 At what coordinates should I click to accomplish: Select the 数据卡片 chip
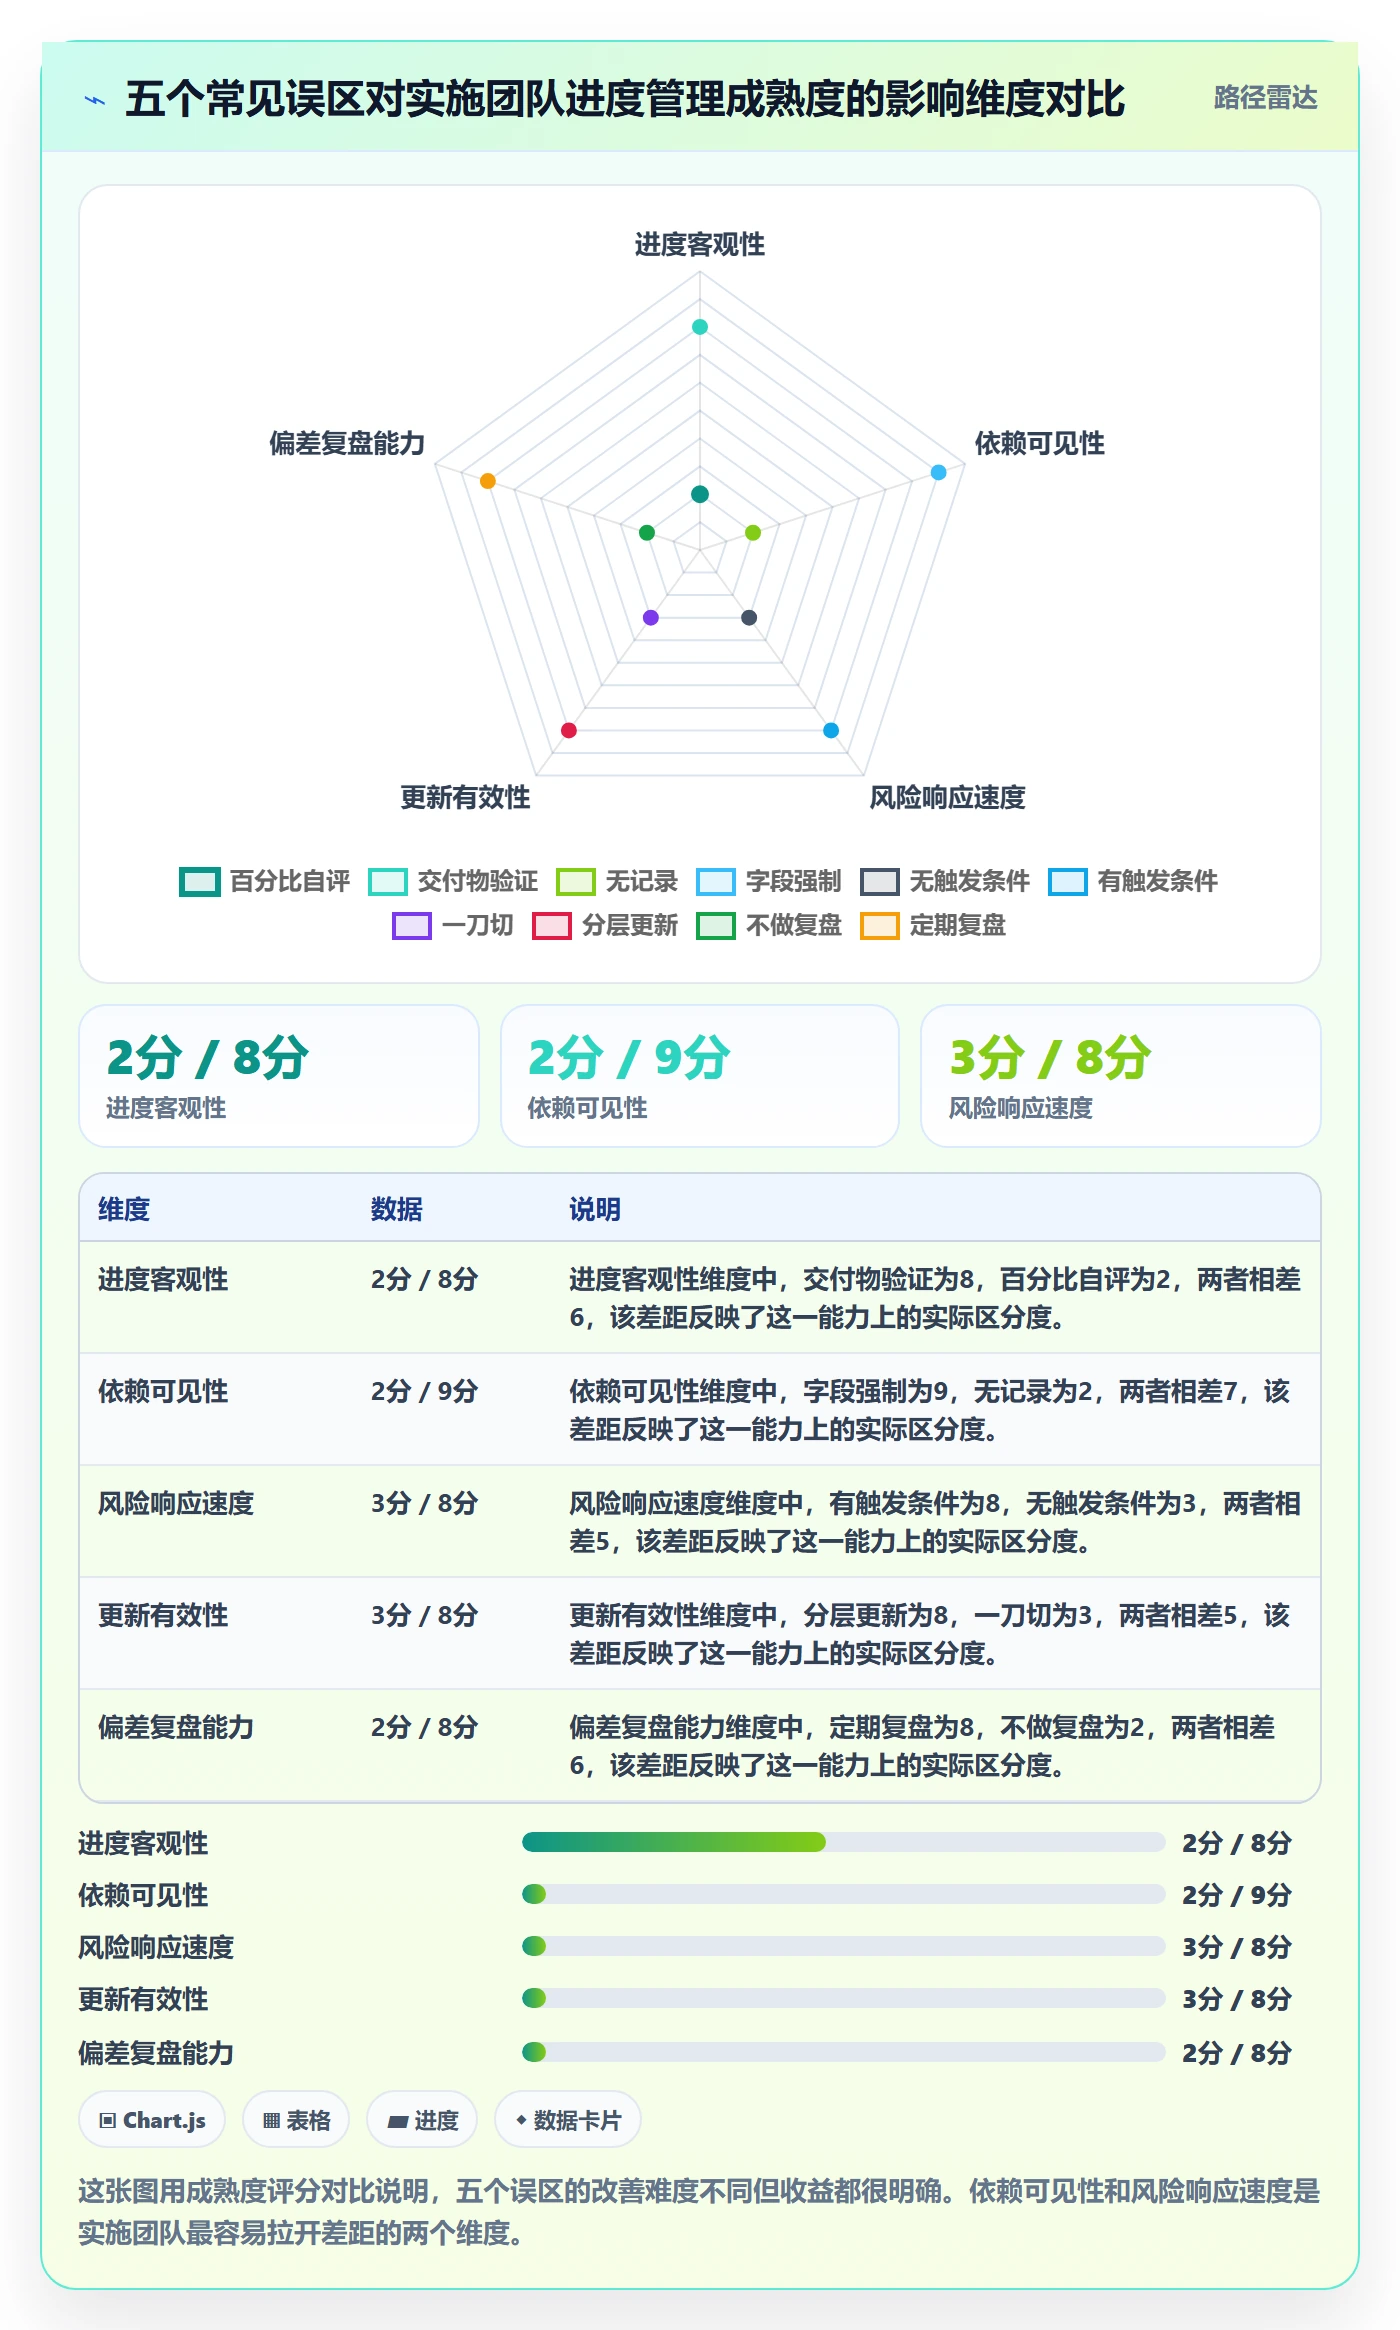(567, 2120)
